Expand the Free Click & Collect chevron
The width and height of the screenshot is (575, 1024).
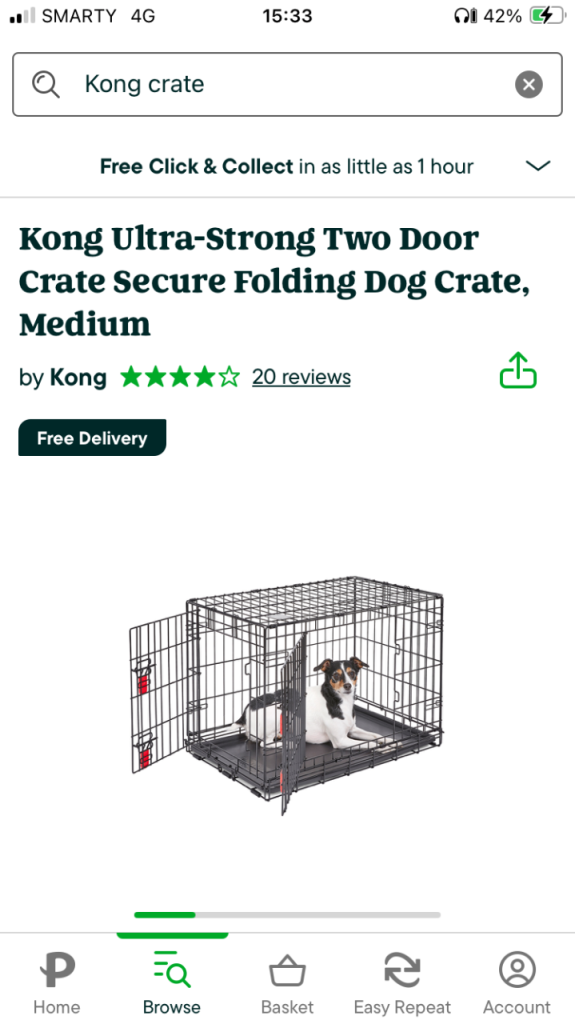point(538,166)
